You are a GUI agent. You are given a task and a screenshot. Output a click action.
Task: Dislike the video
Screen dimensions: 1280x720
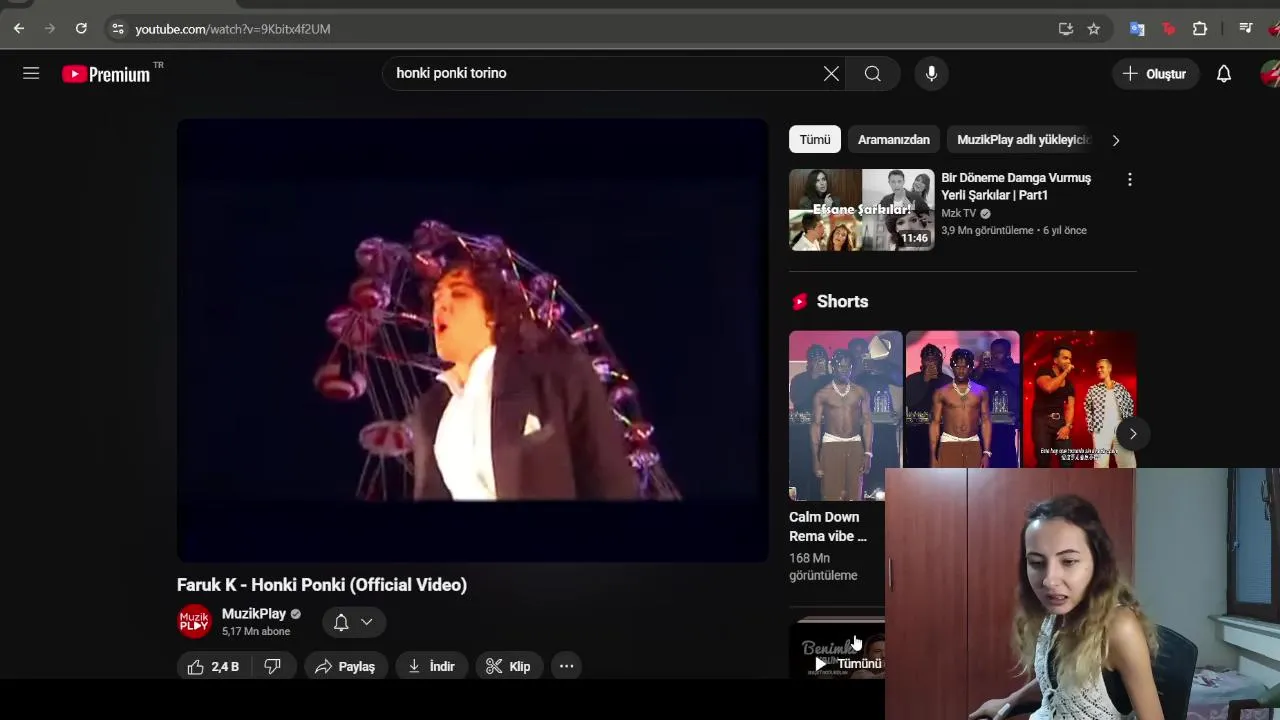(272, 666)
